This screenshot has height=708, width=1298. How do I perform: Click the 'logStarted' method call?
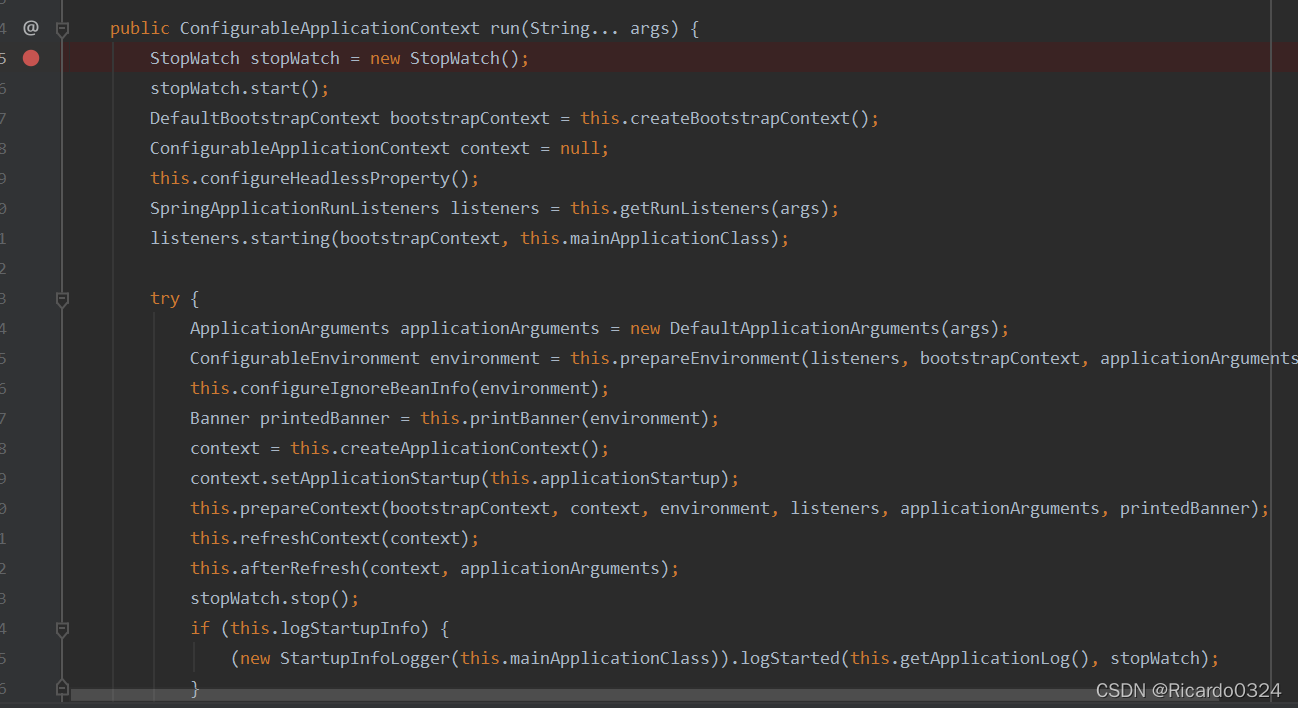[790, 658]
